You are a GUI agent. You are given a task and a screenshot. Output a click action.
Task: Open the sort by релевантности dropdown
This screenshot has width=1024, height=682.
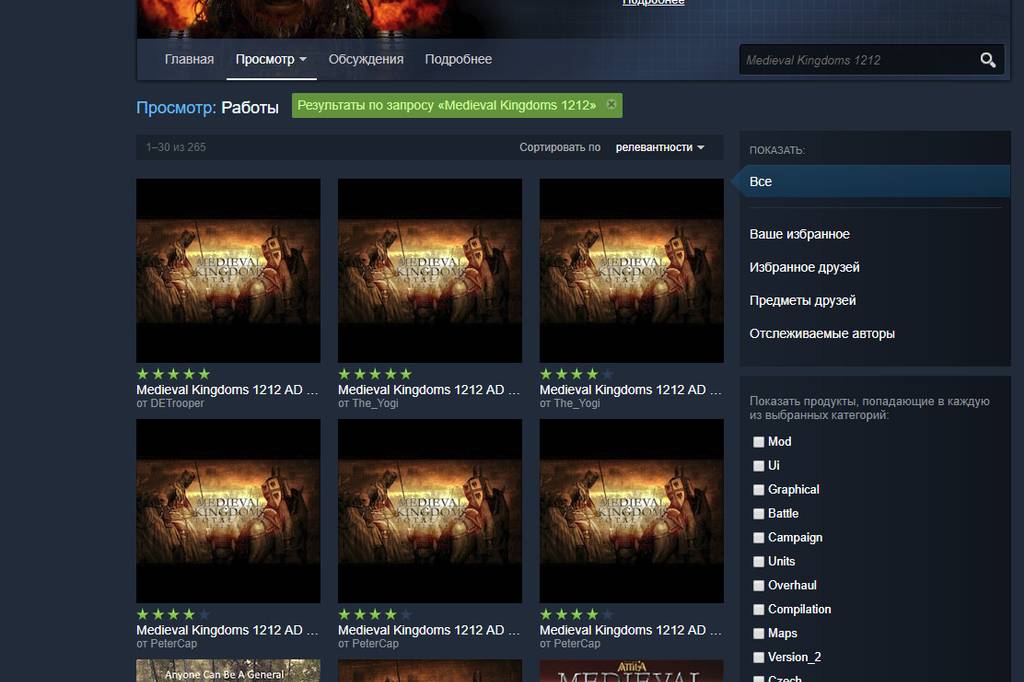click(x=660, y=147)
